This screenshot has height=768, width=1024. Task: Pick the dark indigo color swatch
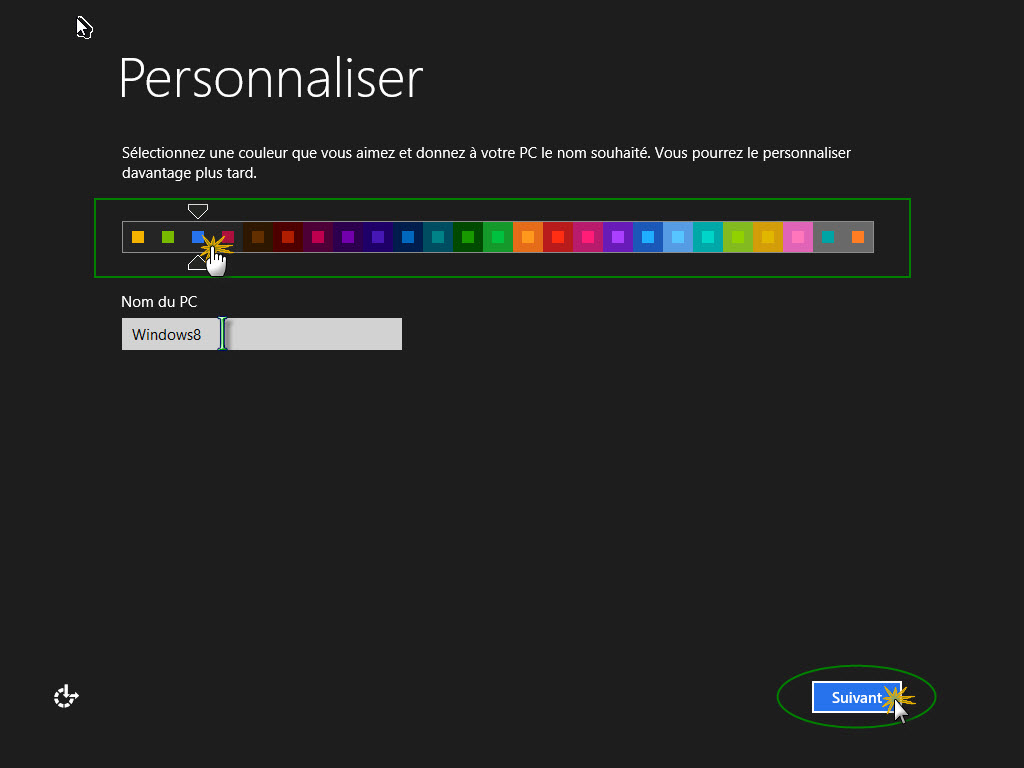378,237
